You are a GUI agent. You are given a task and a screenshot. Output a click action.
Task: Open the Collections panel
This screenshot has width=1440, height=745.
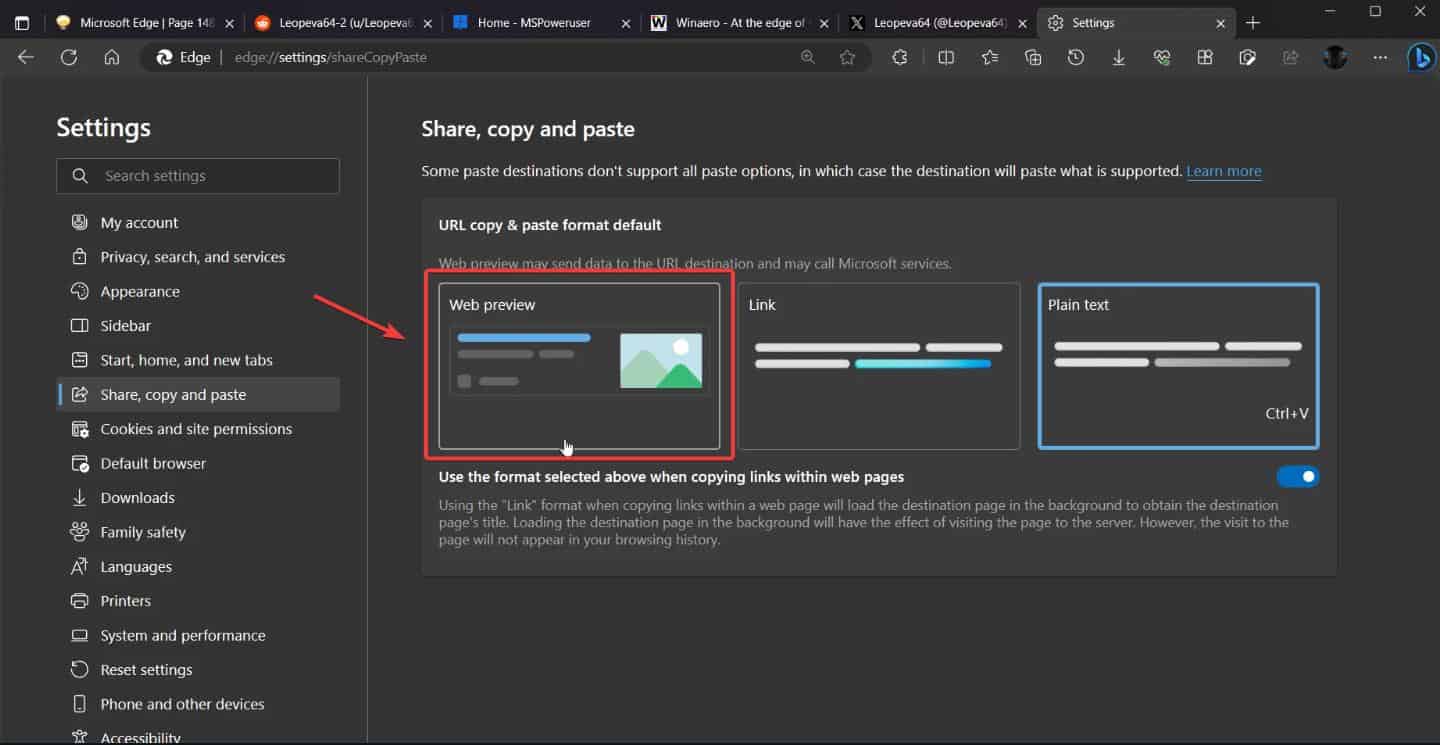[x=1033, y=57]
